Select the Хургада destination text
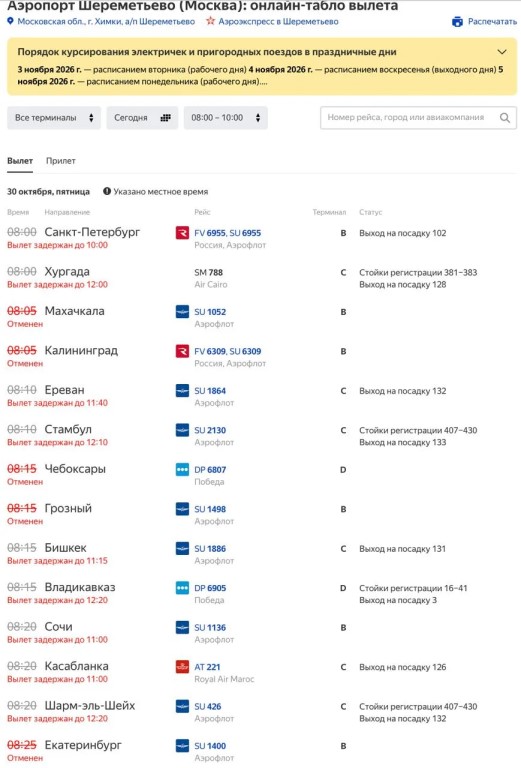The image size is (521, 768). (67, 272)
